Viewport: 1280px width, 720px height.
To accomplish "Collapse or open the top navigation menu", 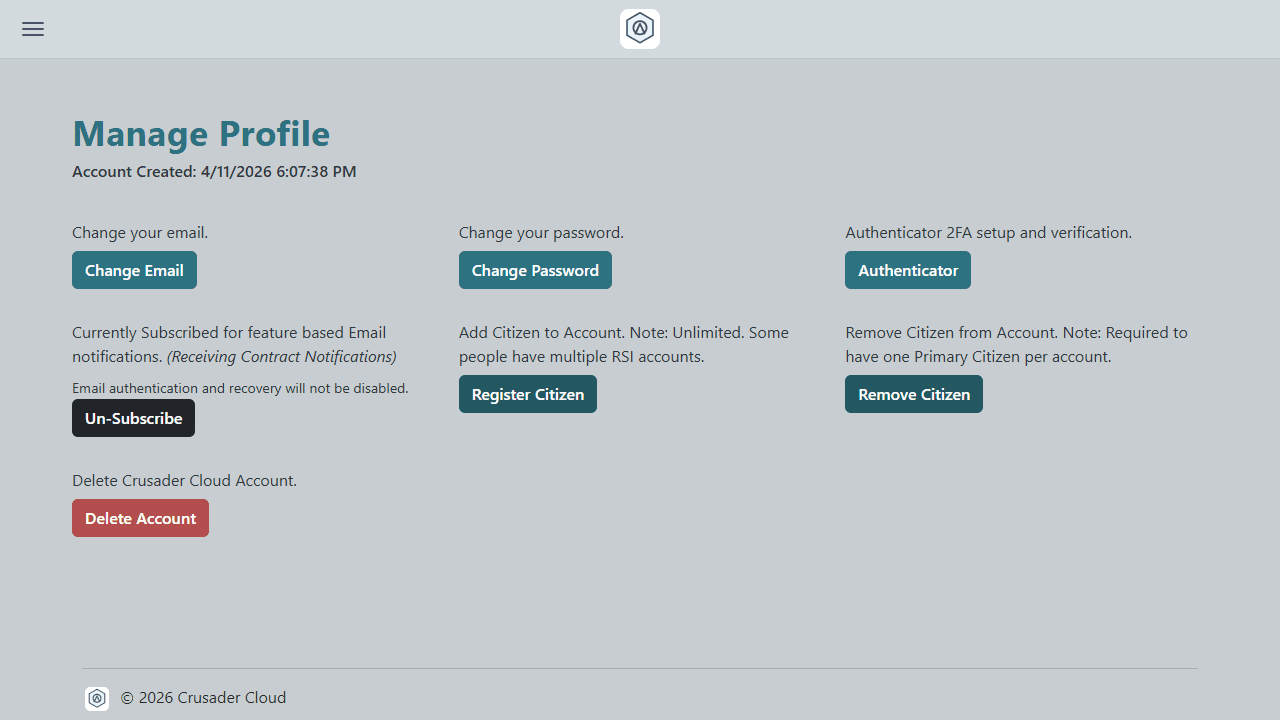I will (x=32, y=29).
